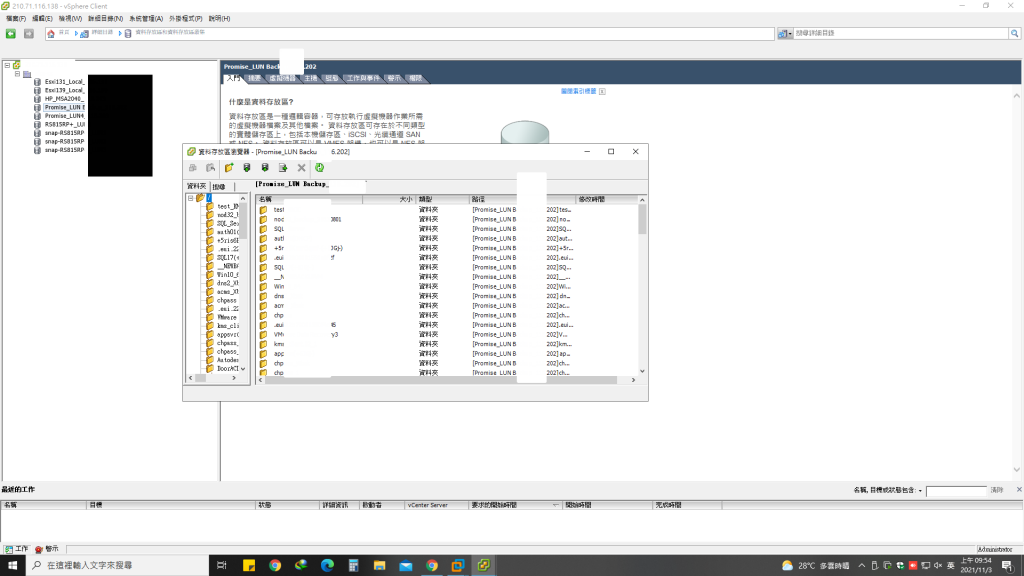Image resolution: width=1024 pixels, height=576 pixels.
Task: Collapse the root folder in datastore browser tree
Action: click(191, 198)
